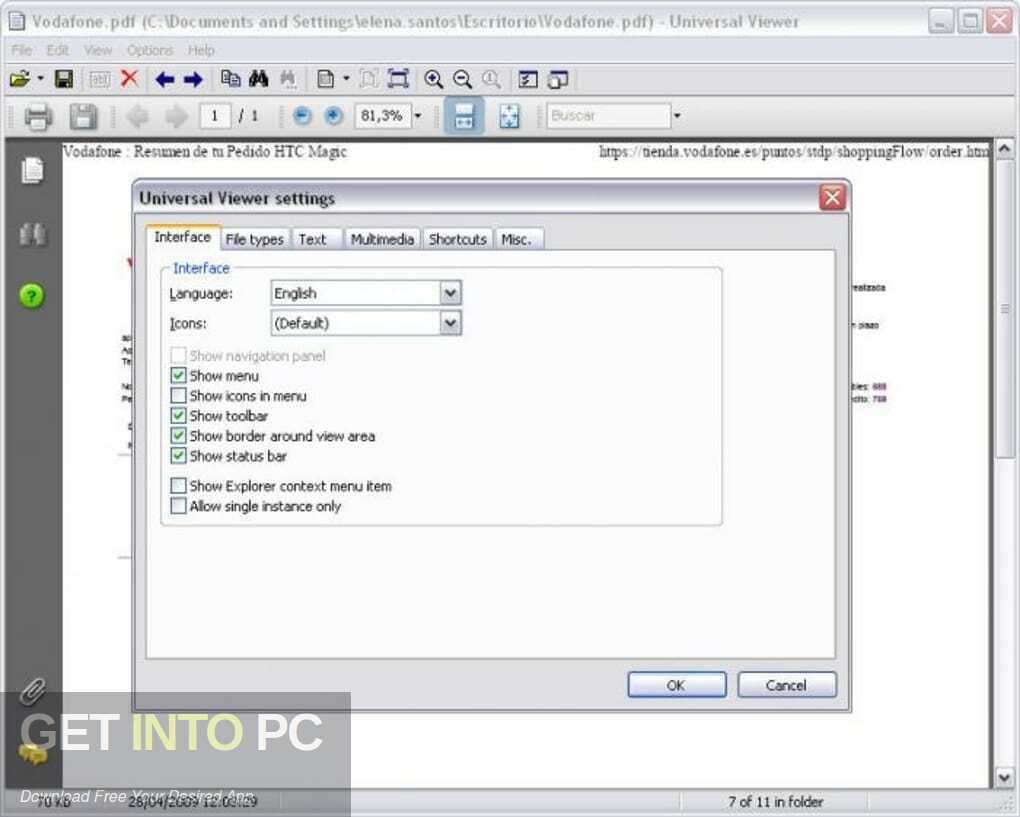Click the Save floppy icon in top toolbar
The width and height of the screenshot is (1020, 817).
64,79
